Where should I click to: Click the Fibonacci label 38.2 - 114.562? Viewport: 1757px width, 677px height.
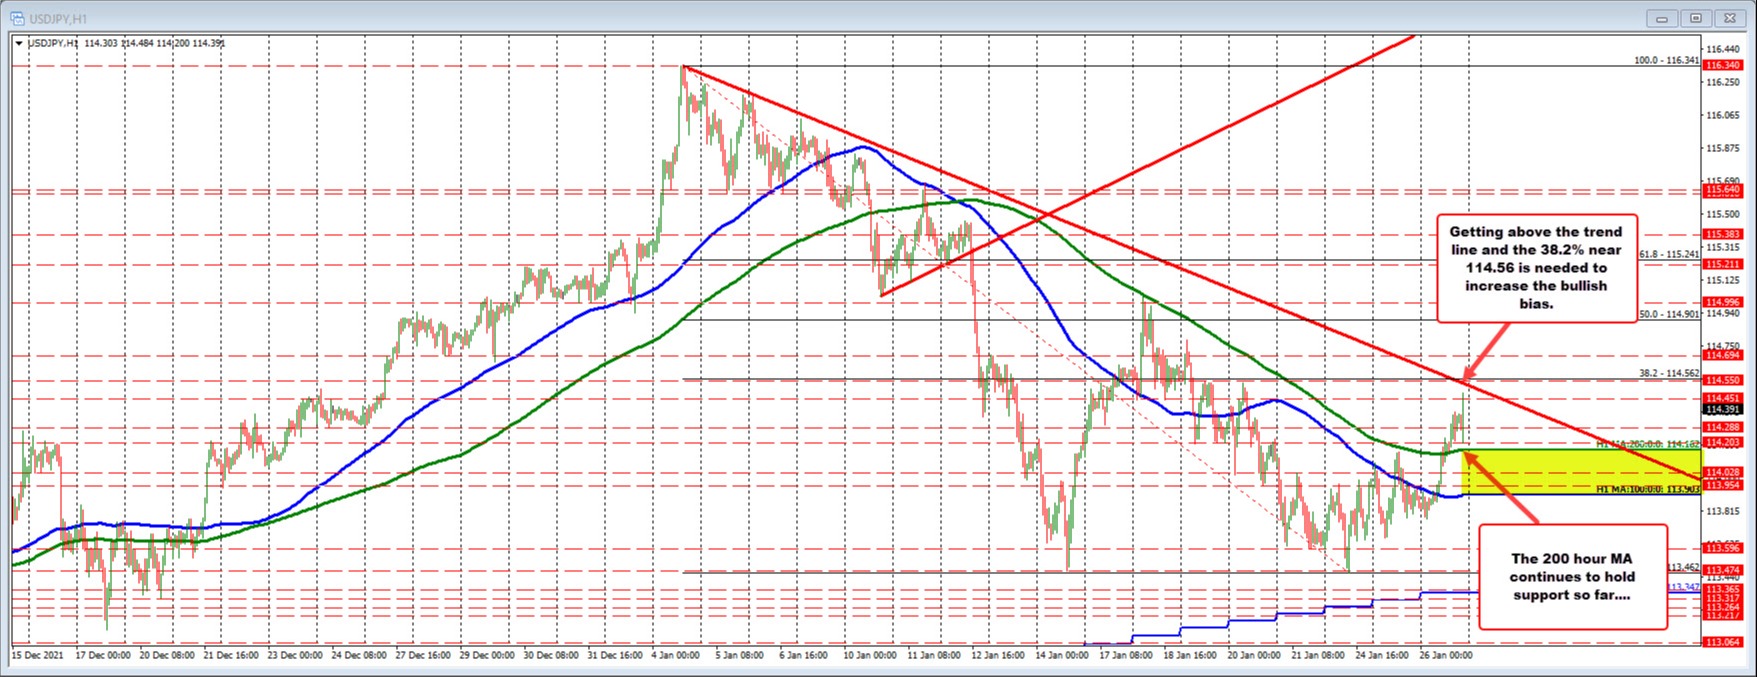point(1669,373)
